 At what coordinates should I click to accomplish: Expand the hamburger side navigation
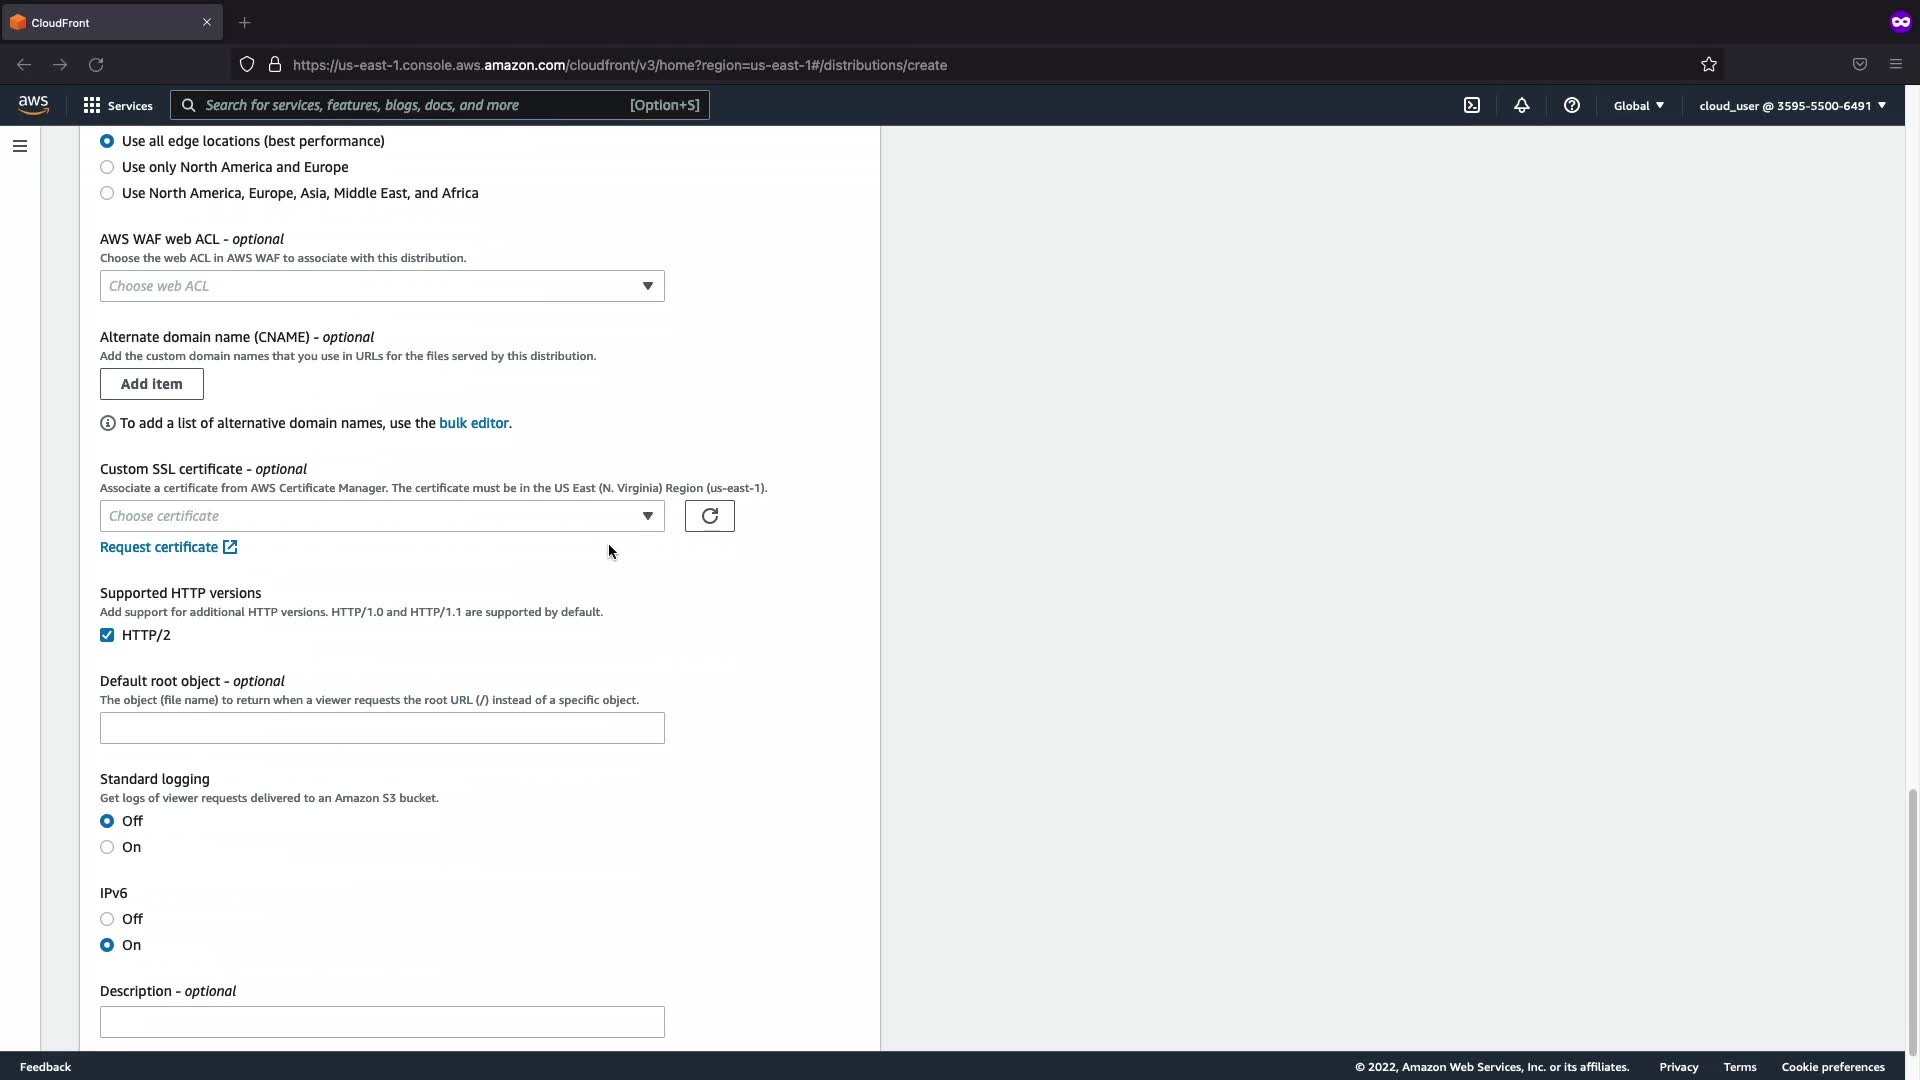click(x=20, y=146)
